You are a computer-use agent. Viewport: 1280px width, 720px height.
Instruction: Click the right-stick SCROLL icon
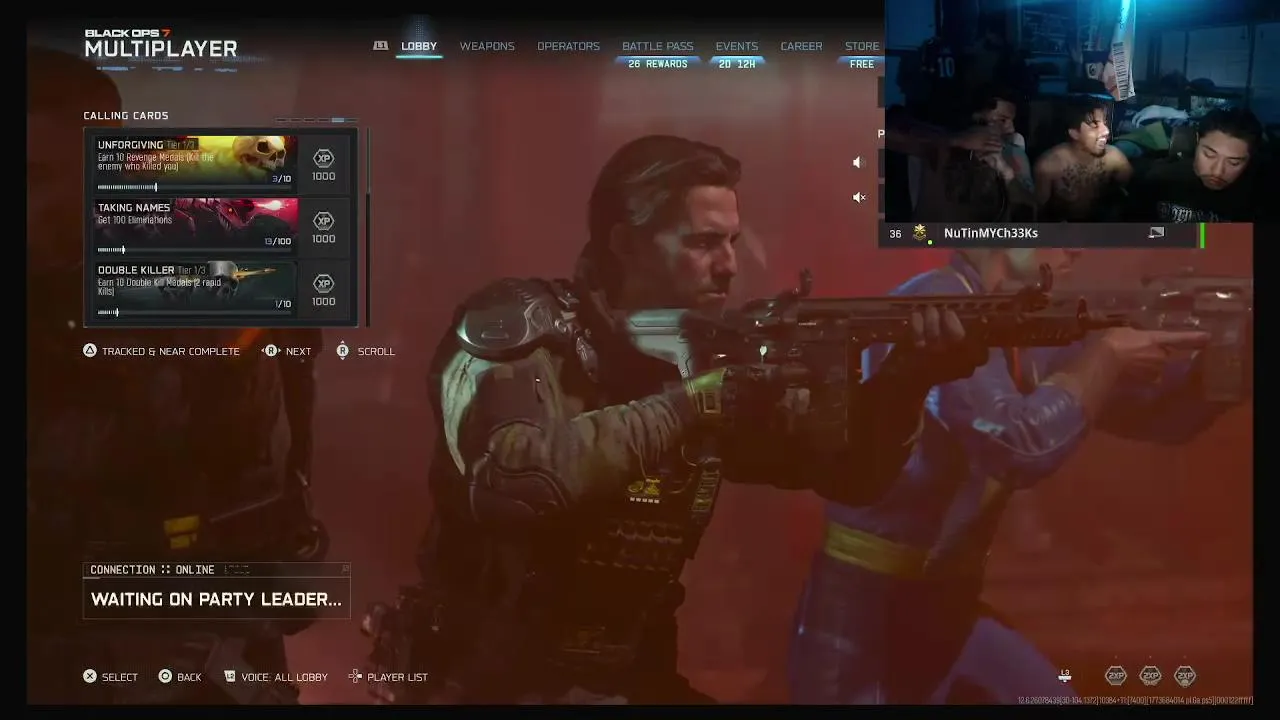[x=343, y=351]
